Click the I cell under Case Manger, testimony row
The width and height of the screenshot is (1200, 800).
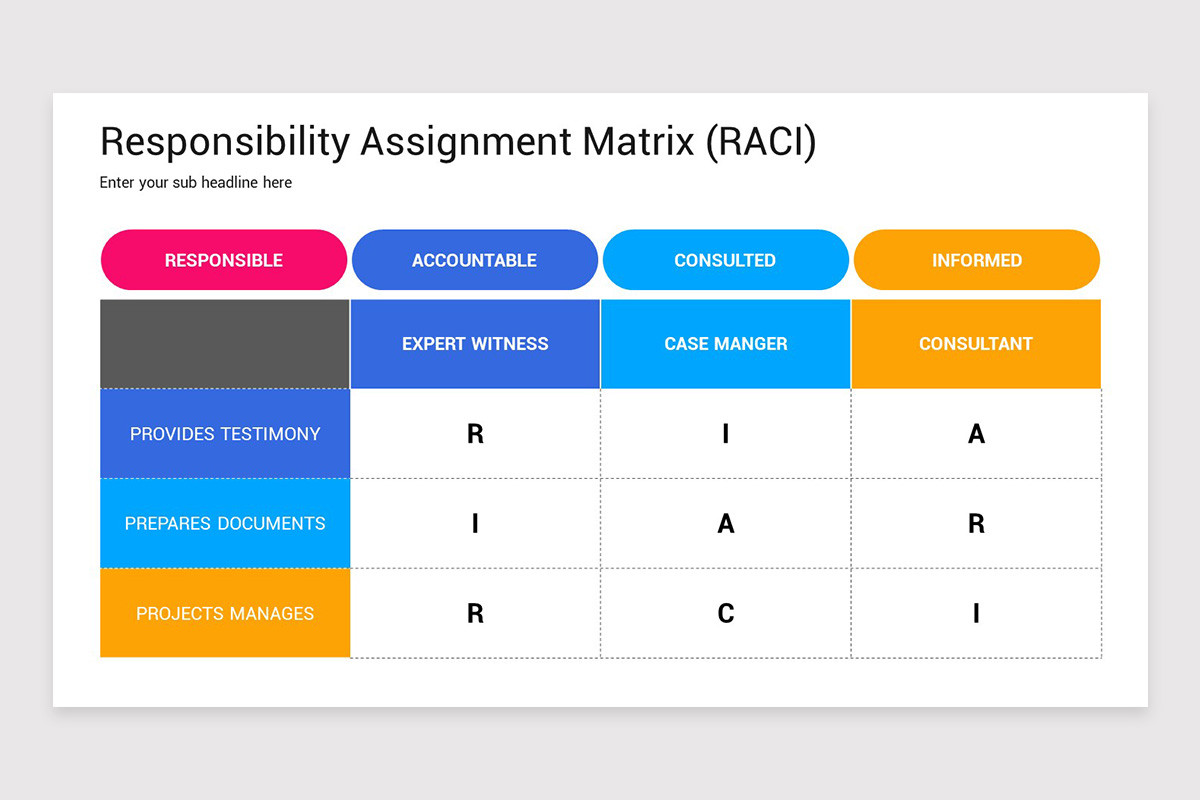pyautogui.click(x=726, y=434)
